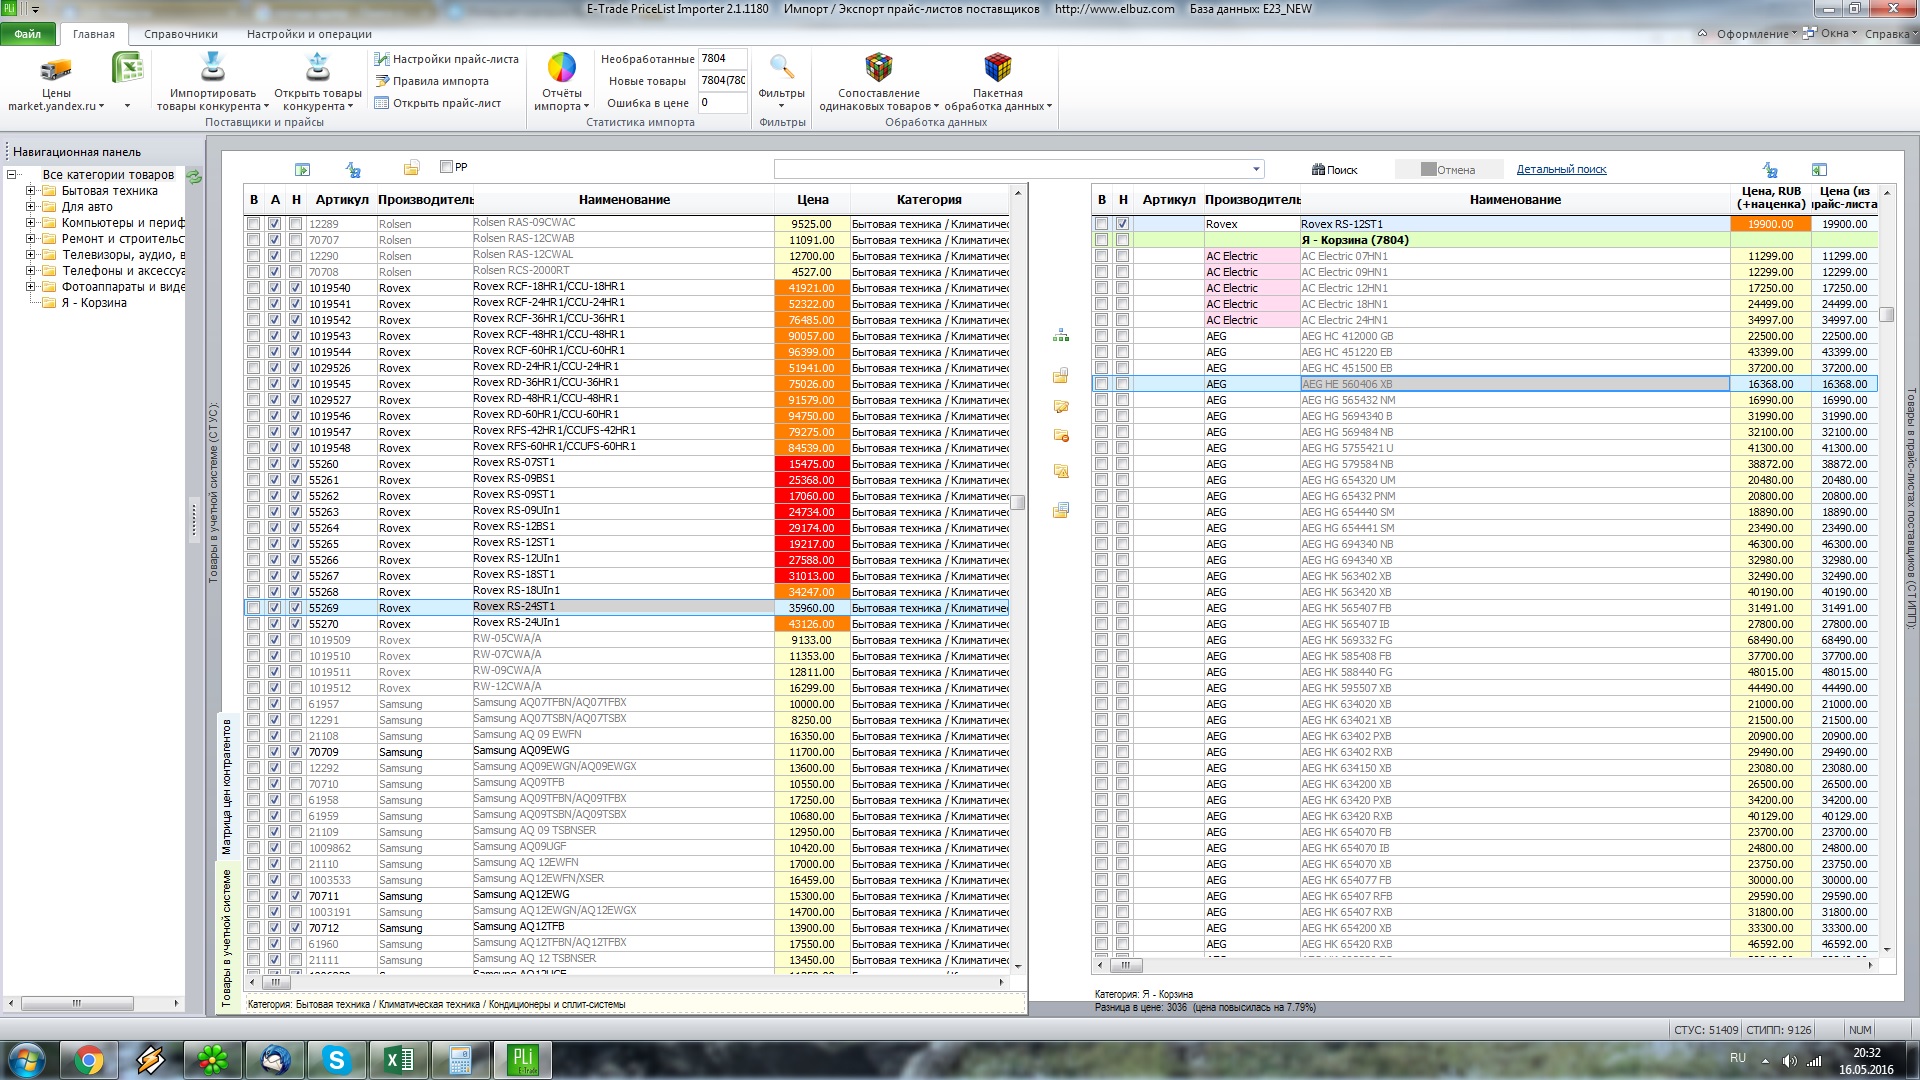Toggle H checkbox for Samsung AQ09EWG row

pyautogui.click(x=295, y=752)
